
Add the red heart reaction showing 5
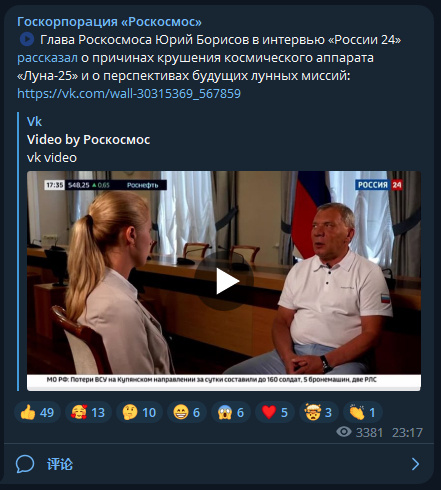275,412
